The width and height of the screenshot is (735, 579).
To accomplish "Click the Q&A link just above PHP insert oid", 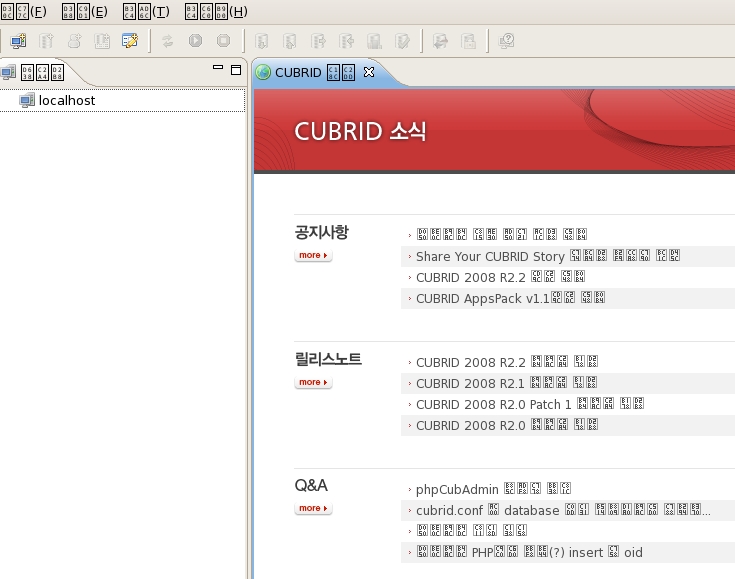I will (472, 531).
